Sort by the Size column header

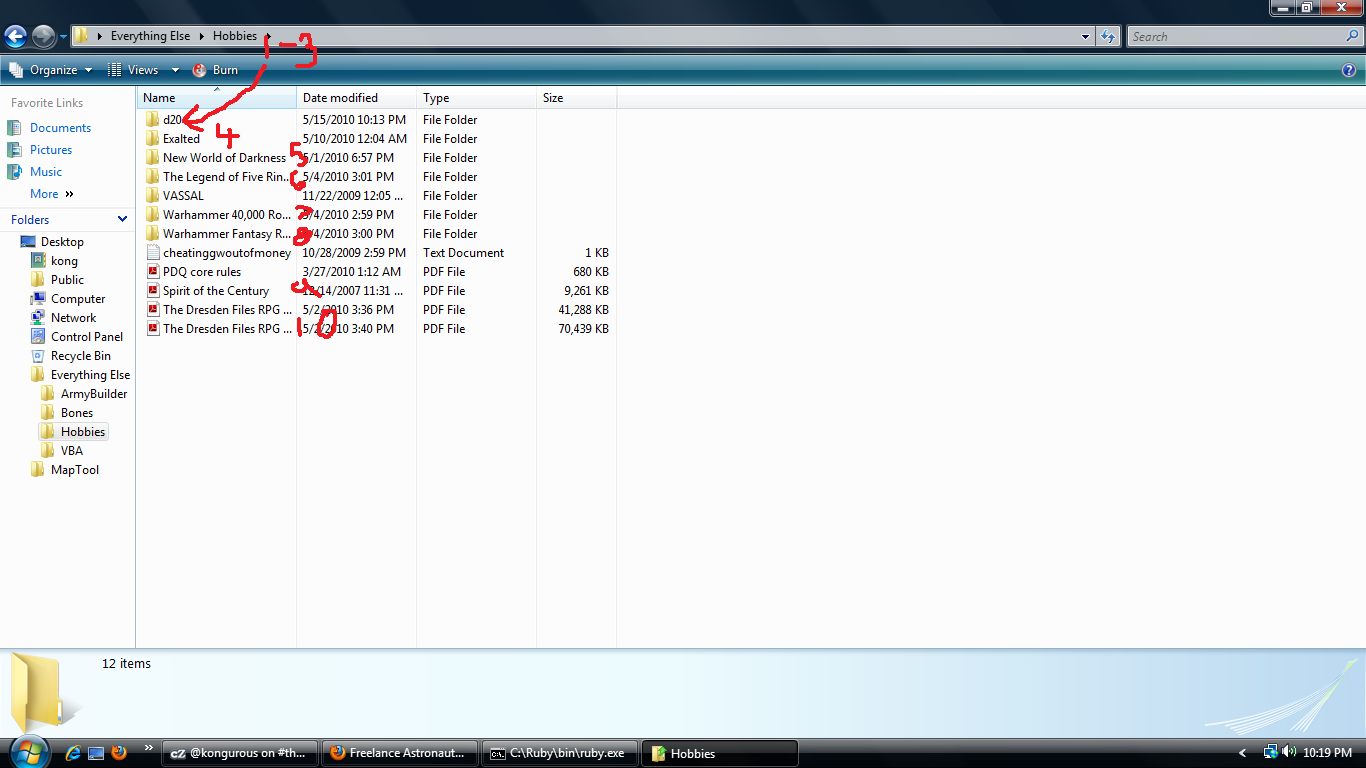pos(577,98)
